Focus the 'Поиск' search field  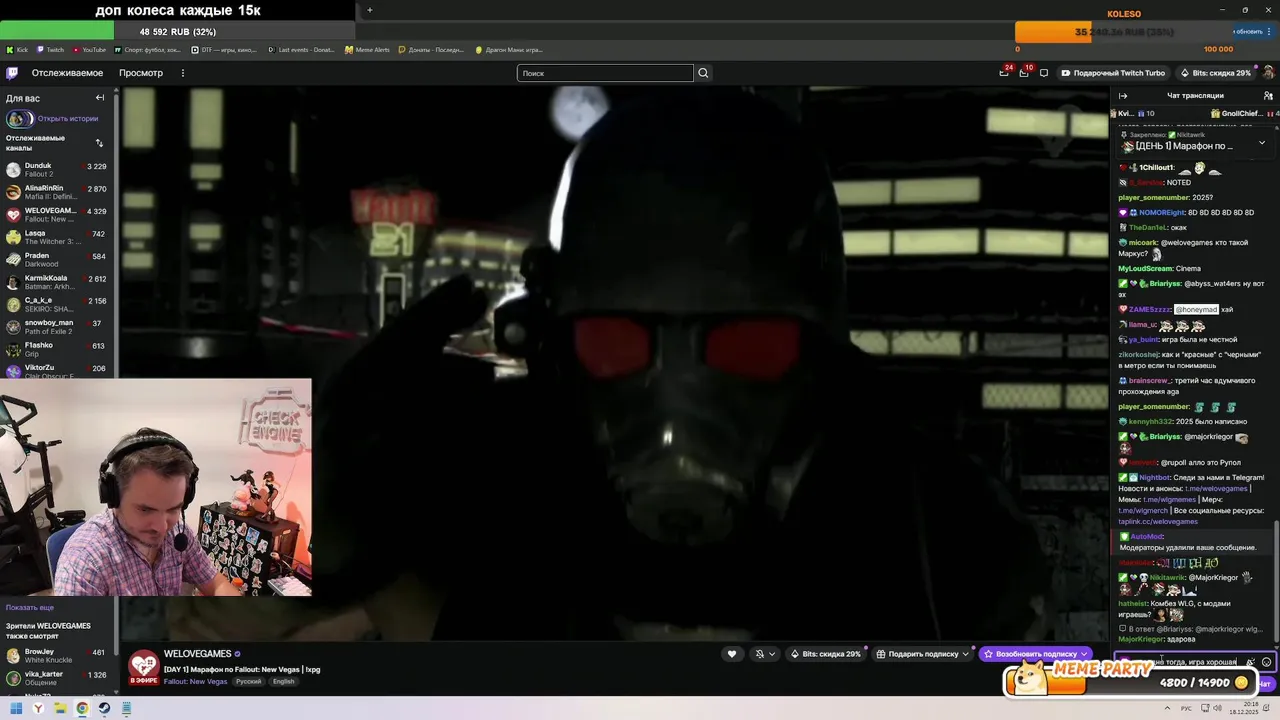pos(605,73)
